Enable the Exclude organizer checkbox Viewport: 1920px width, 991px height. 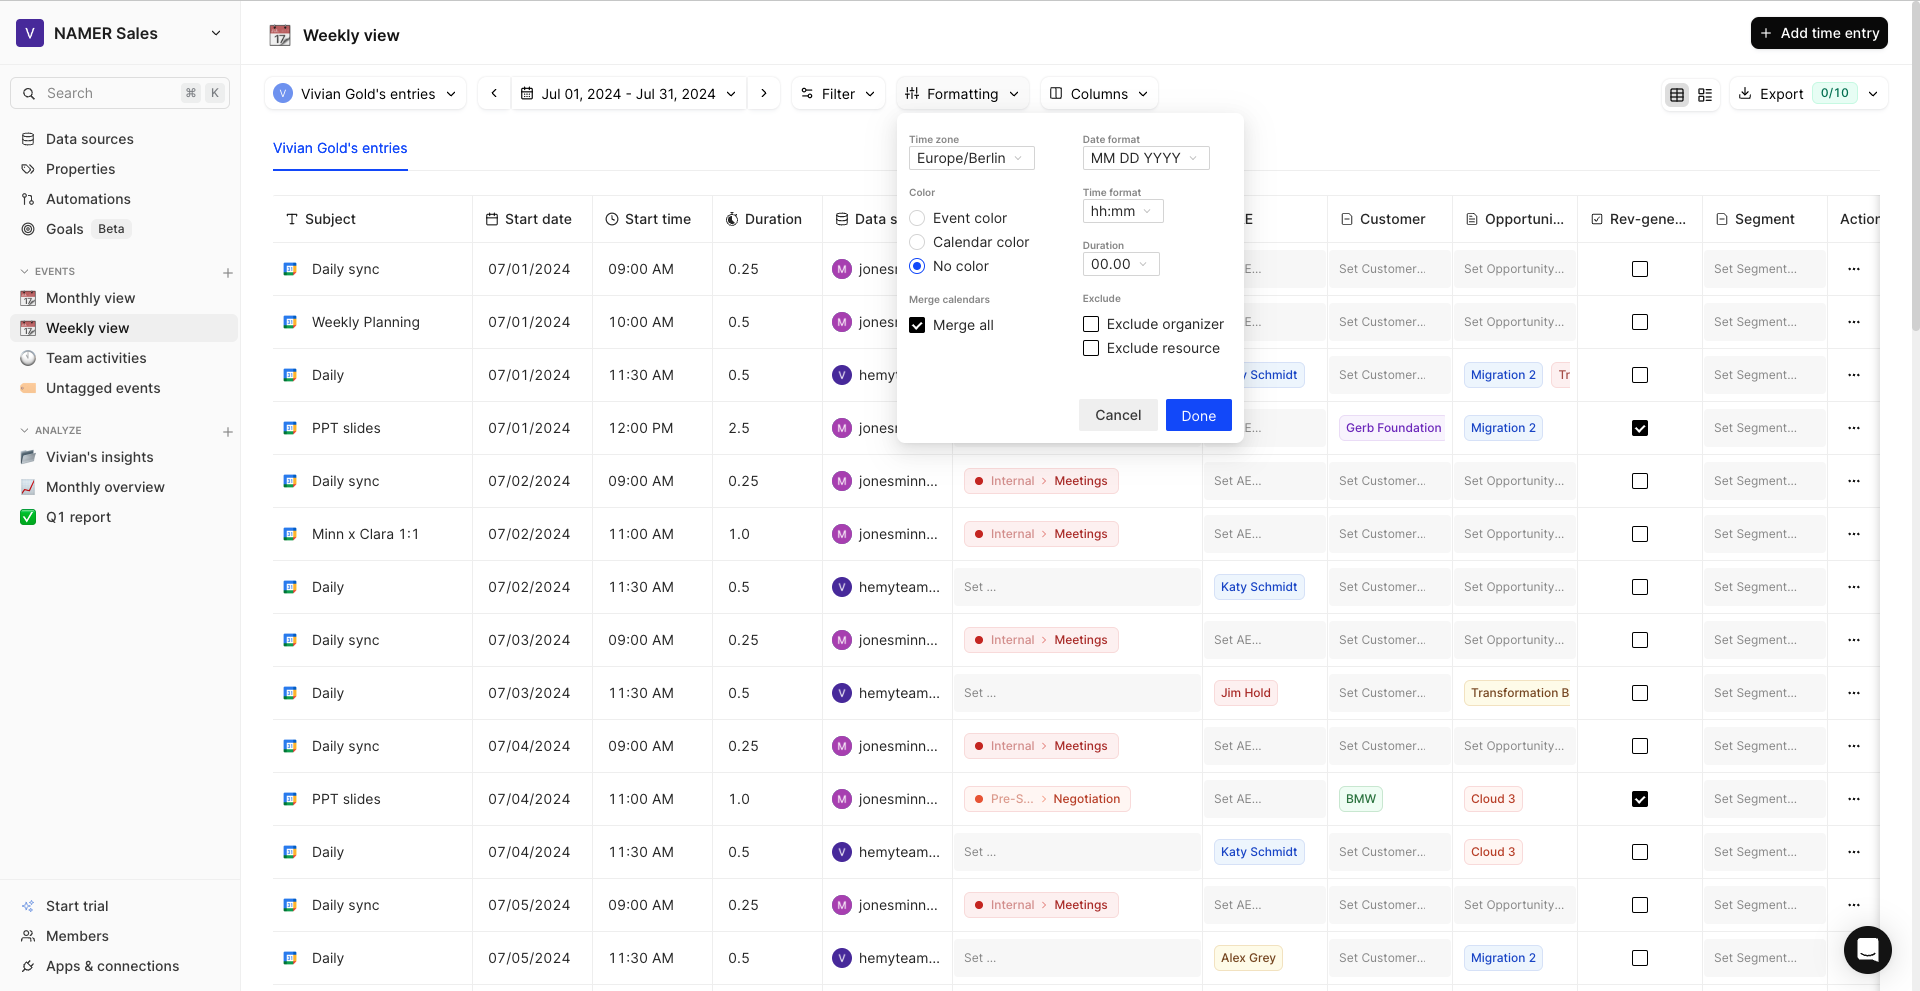point(1090,324)
